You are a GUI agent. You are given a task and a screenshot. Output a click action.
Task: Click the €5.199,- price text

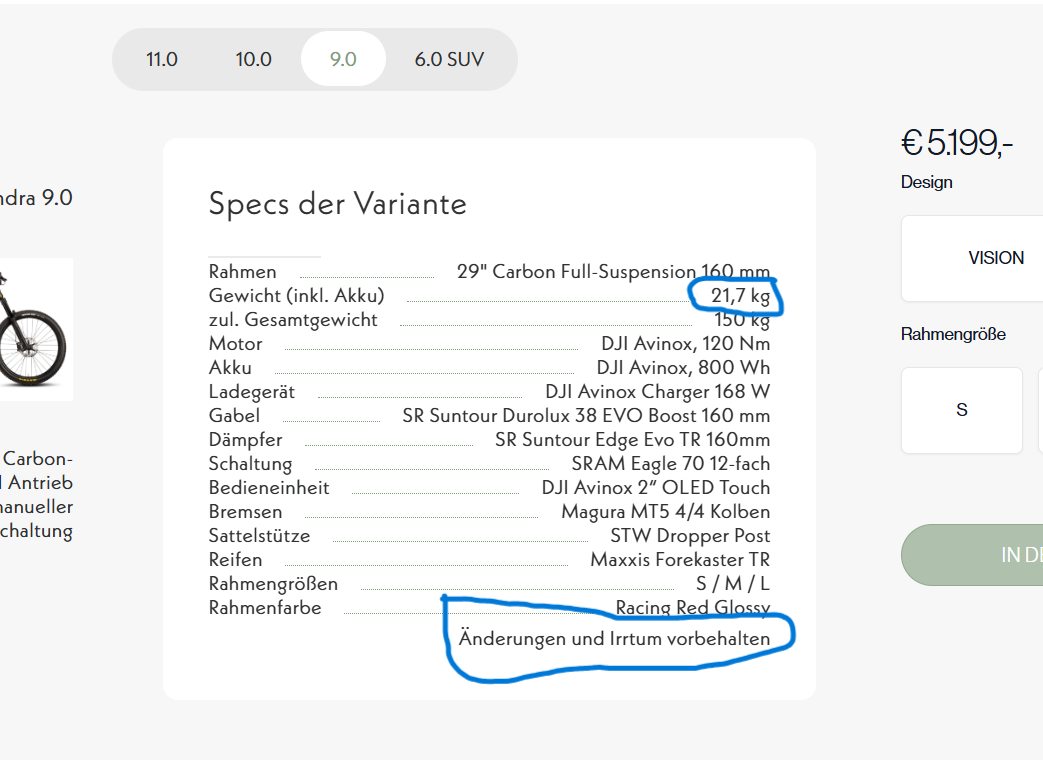pyautogui.click(x=957, y=144)
